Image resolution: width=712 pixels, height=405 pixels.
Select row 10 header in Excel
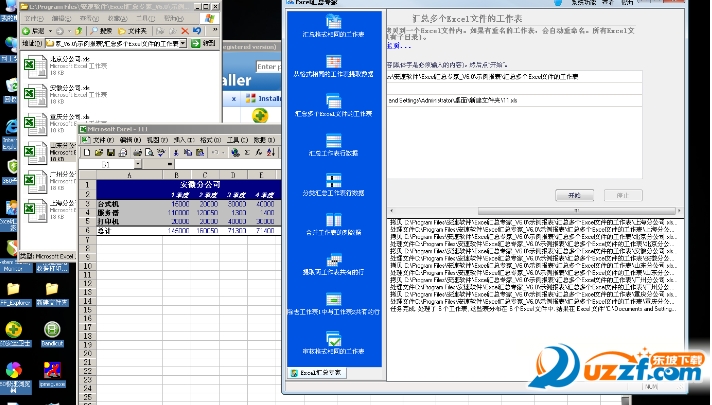click(88, 266)
